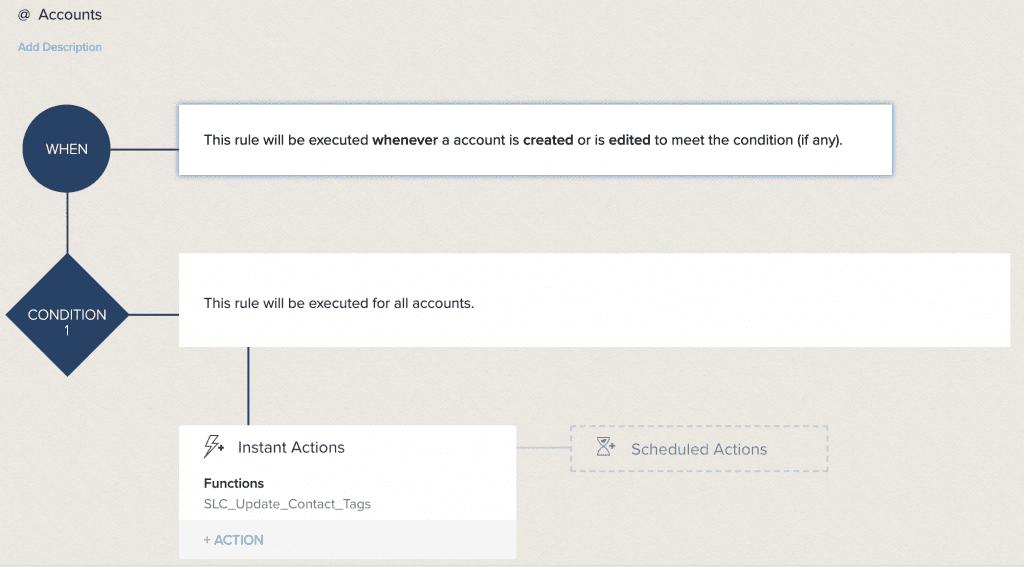The image size is (1024, 567).
Task: Select the WHEN circle node
Action: tap(67, 149)
